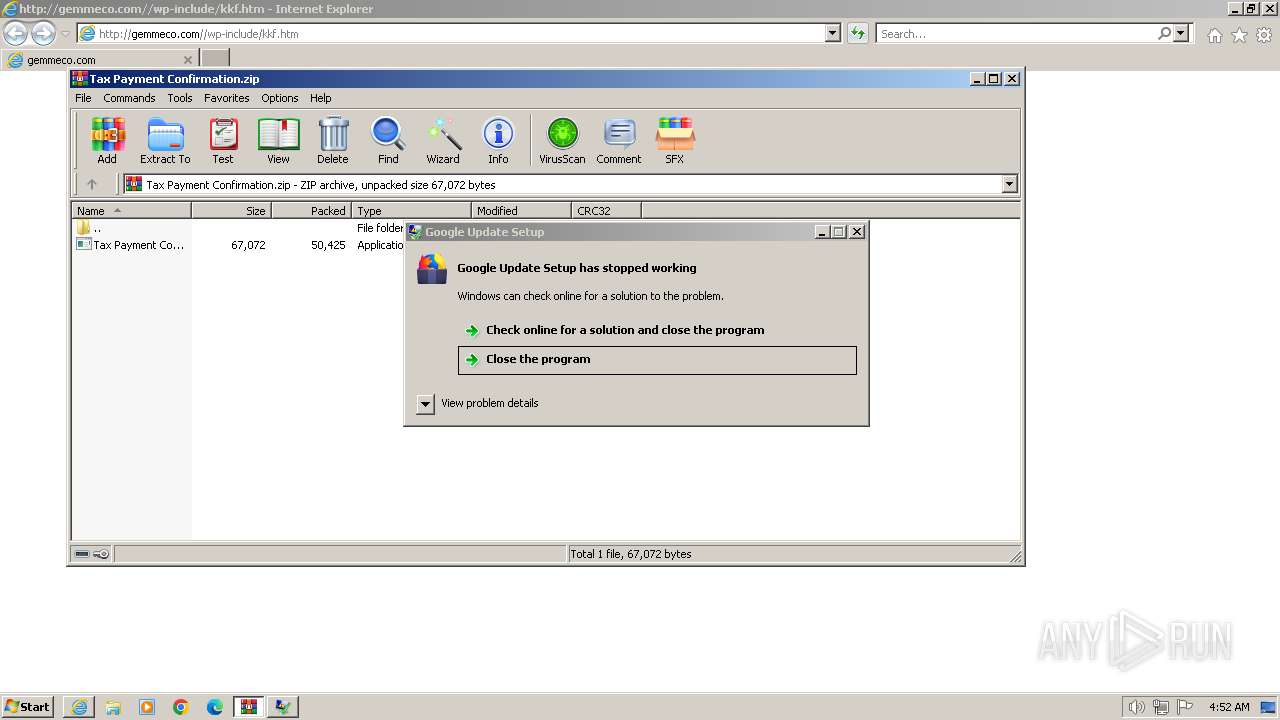This screenshot has height=720, width=1280.
Task: Sort by the Packed column header
Action: coord(311,211)
